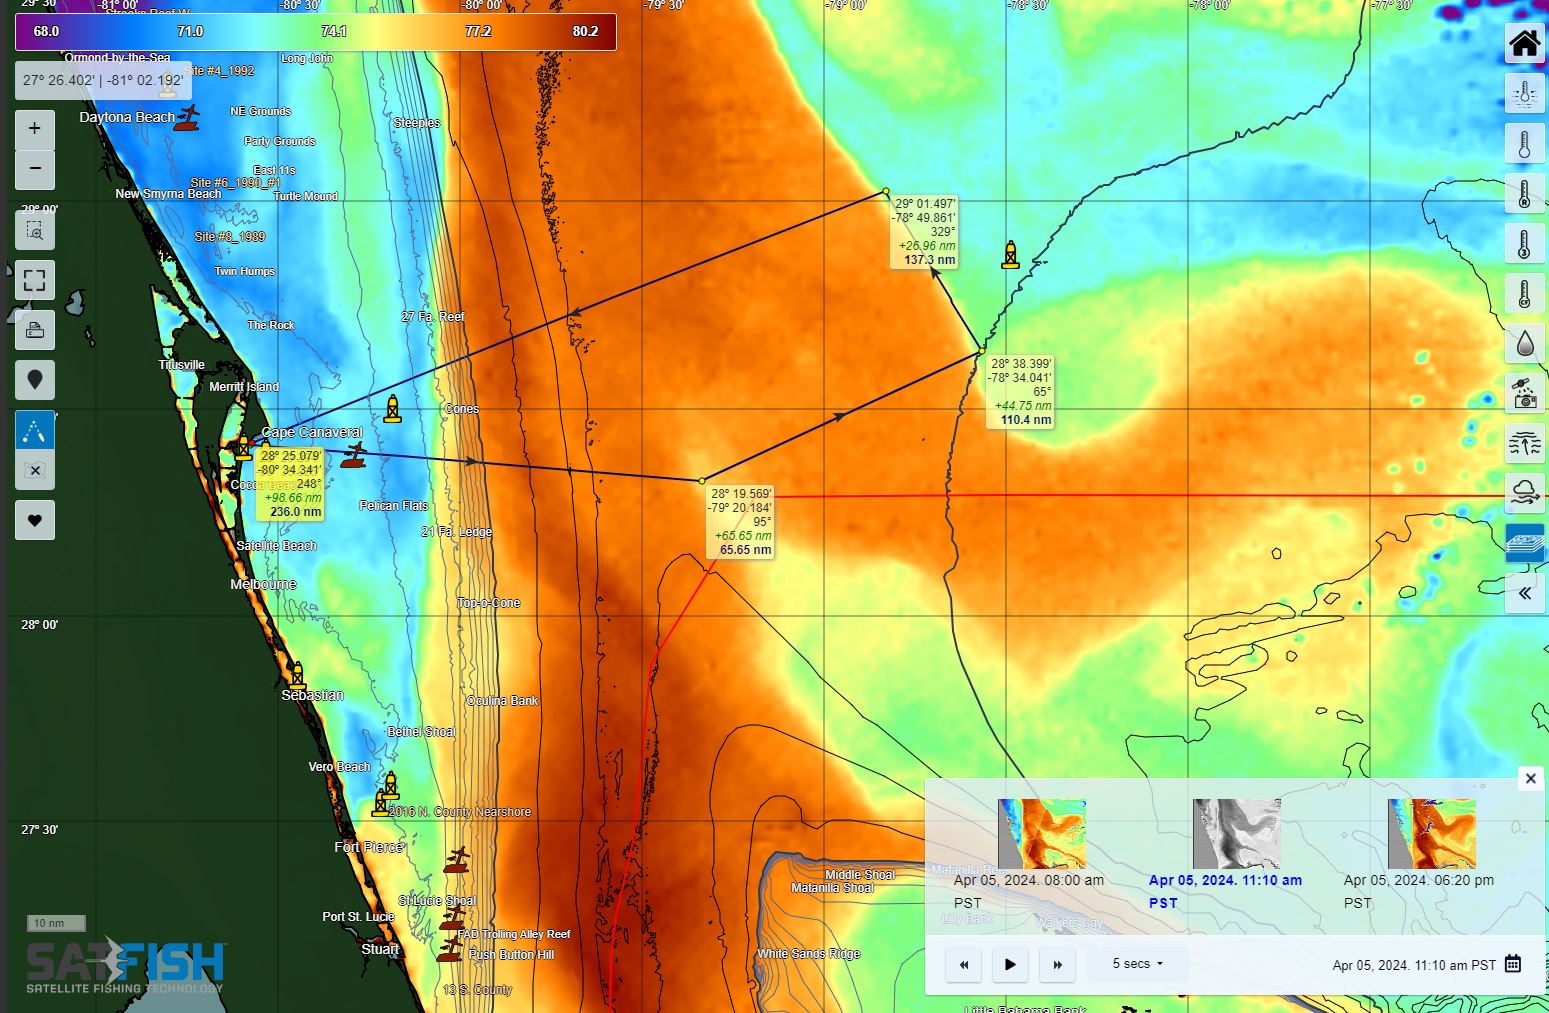Show the ocean currents layer
This screenshot has width=1549, height=1013.
[1524, 443]
